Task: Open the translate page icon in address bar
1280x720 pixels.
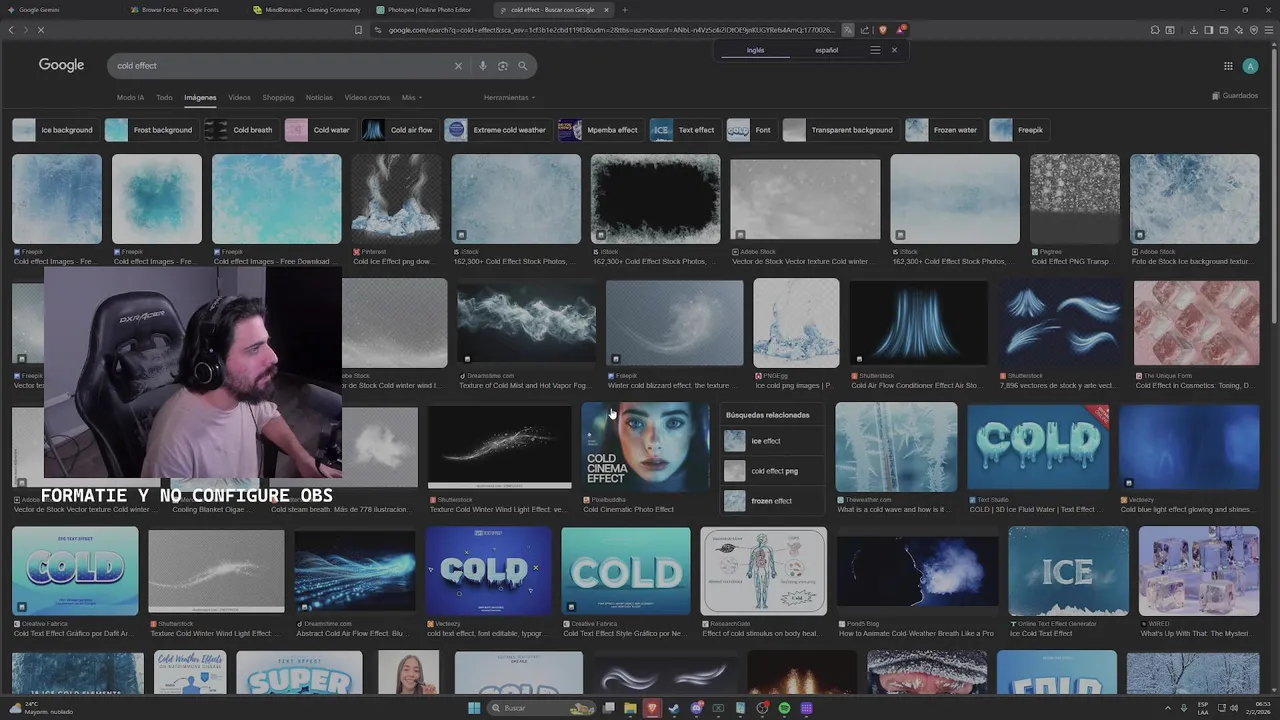Action: pyautogui.click(x=848, y=30)
